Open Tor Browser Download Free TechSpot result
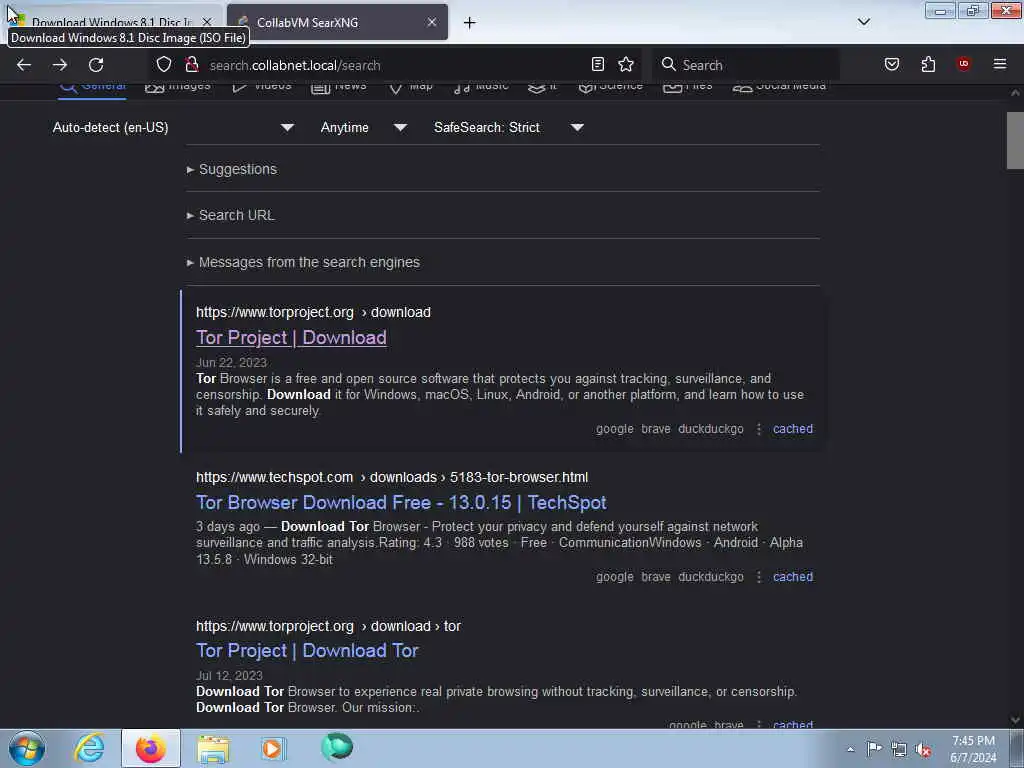1024x768 pixels. 401,502
